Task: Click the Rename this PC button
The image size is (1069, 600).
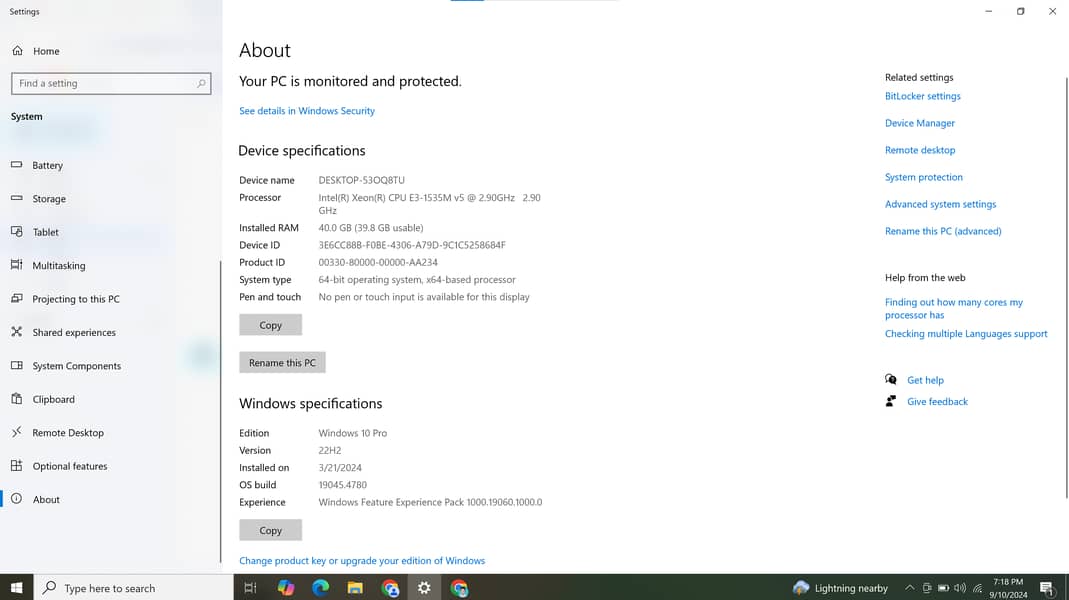Action: [282, 363]
